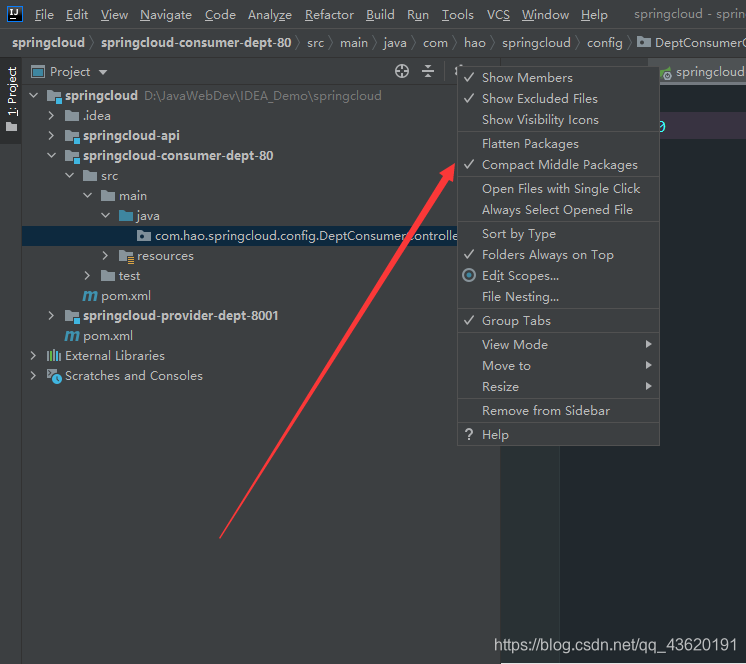This screenshot has width=746, height=664.
Task: Click the springcloud root project folder icon
Action: [x=54, y=96]
